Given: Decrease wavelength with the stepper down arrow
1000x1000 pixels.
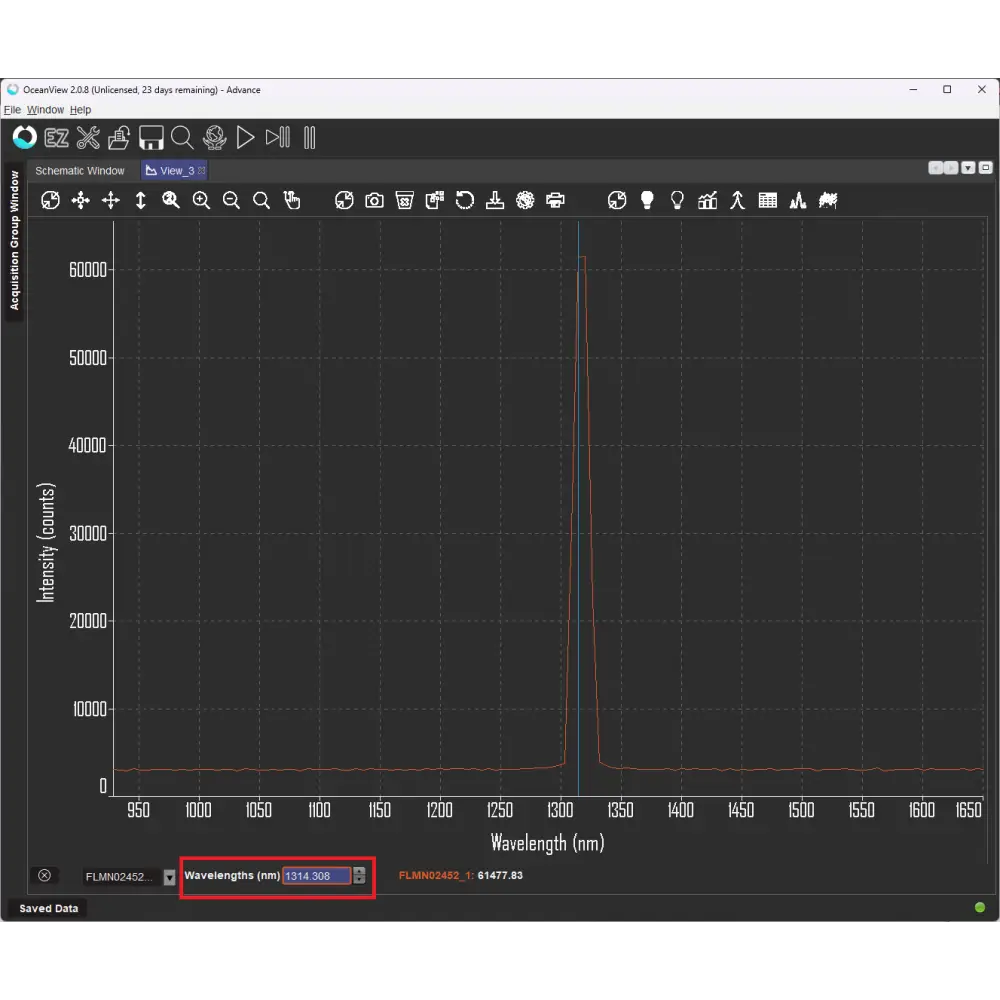Looking at the screenshot, I should [x=360, y=880].
